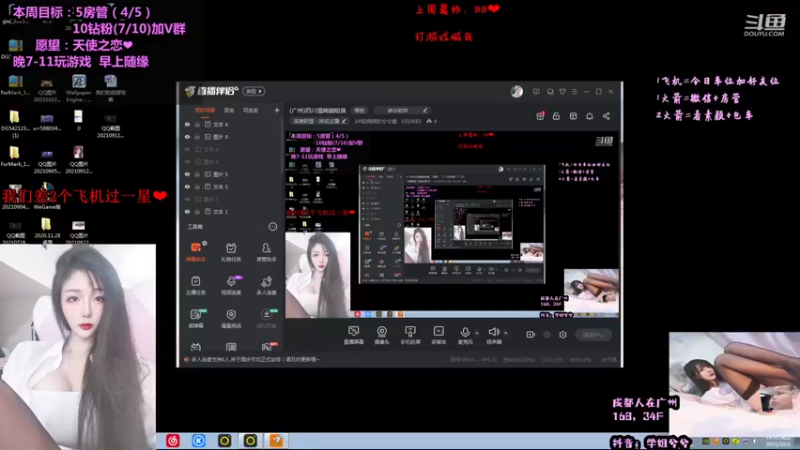This screenshot has height=450, width=800.
Task: Add 摄像头 camera source
Action: coord(382,335)
